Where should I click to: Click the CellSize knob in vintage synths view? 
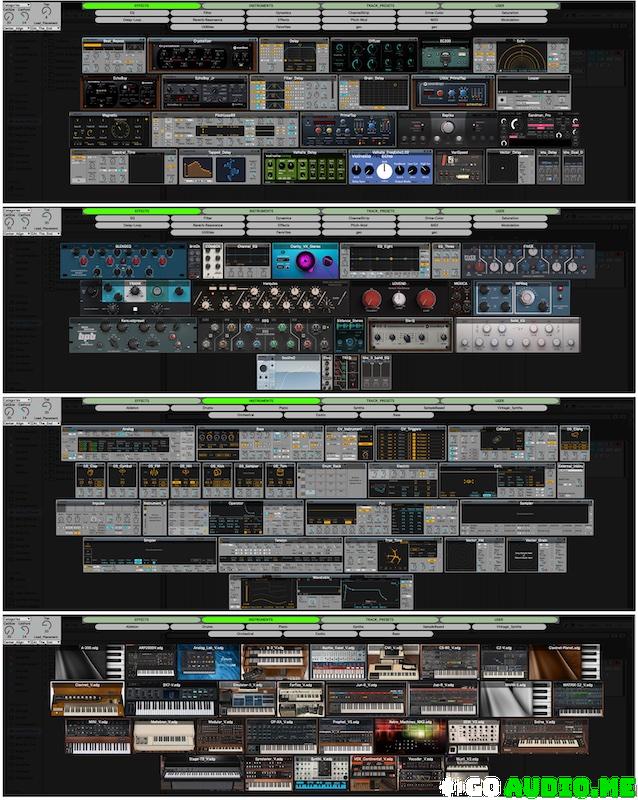click(x=9, y=631)
